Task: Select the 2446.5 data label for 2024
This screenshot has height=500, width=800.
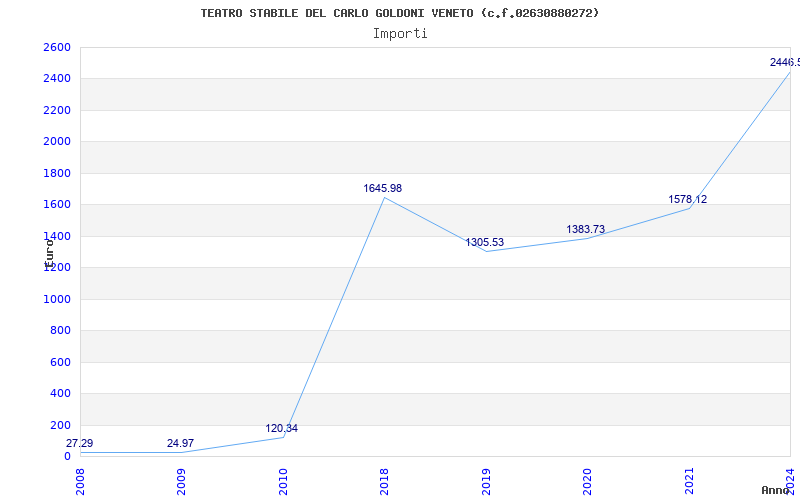Action: point(785,63)
